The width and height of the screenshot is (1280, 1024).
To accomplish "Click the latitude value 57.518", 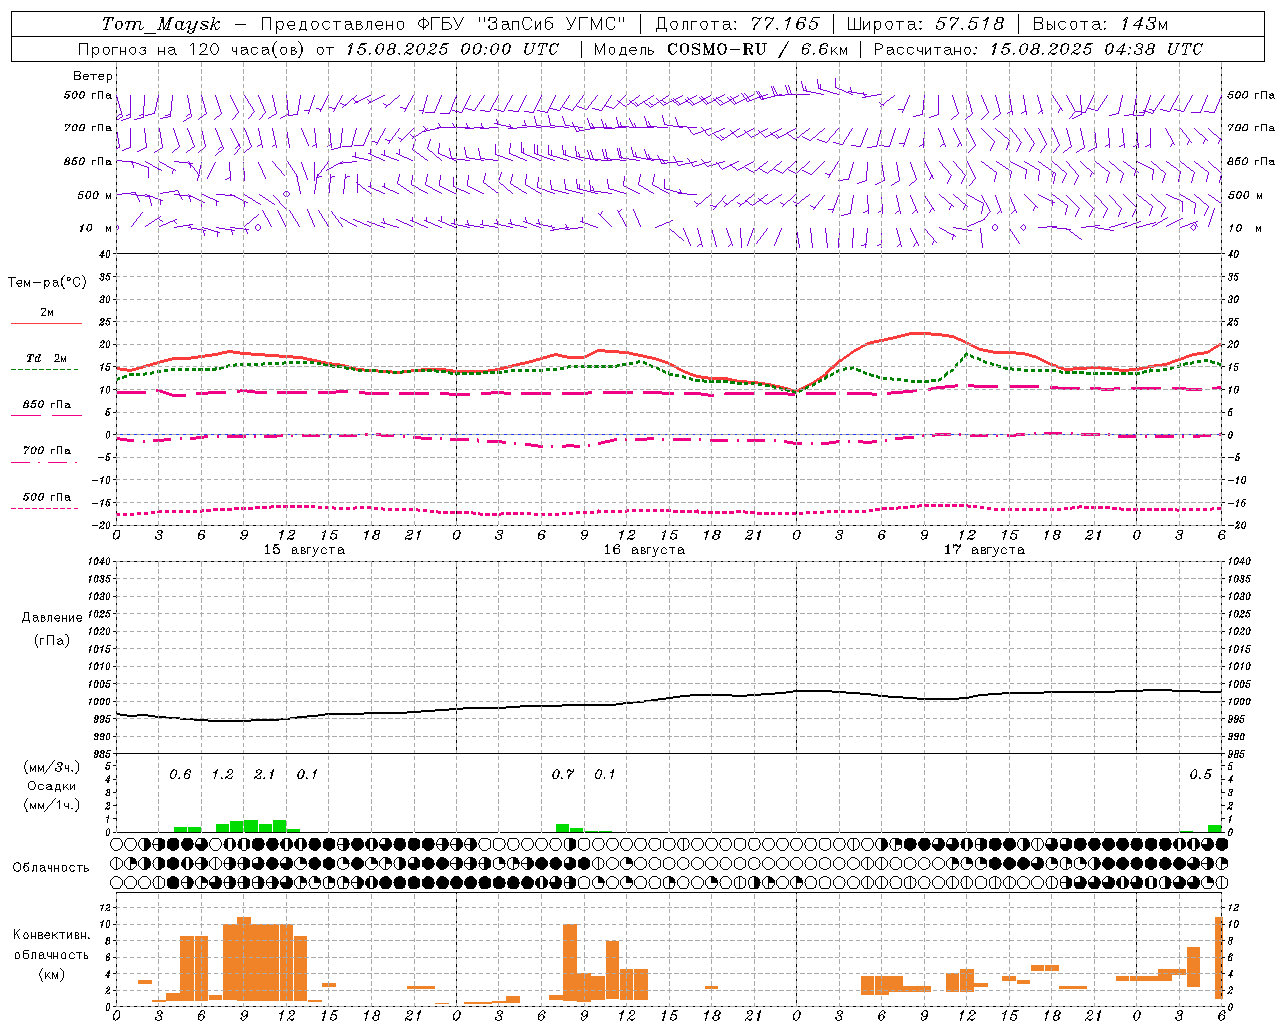I will point(970,24).
